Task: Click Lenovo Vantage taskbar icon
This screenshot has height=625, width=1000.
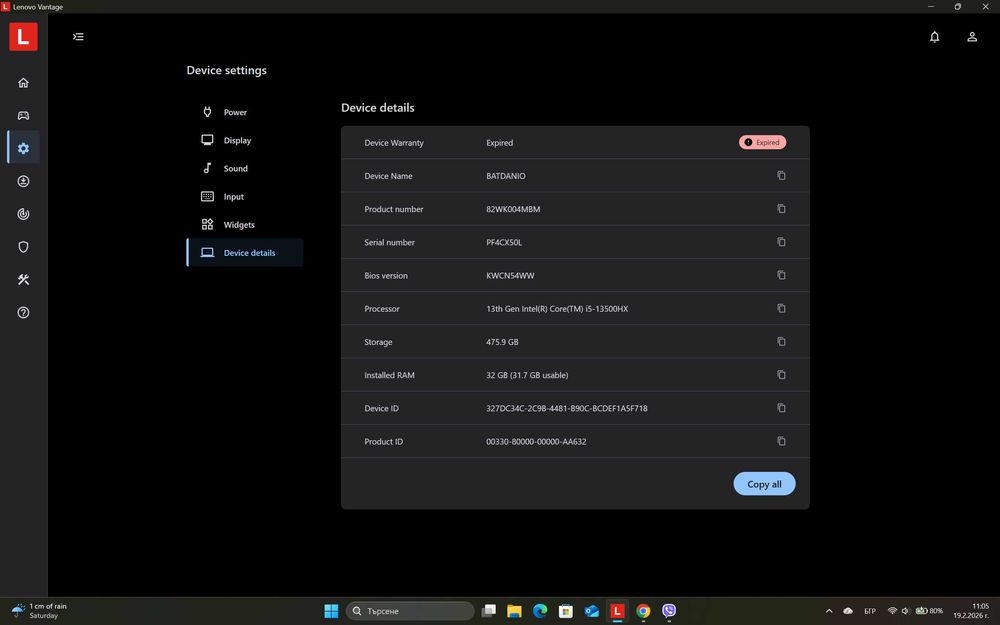Action: click(x=617, y=611)
